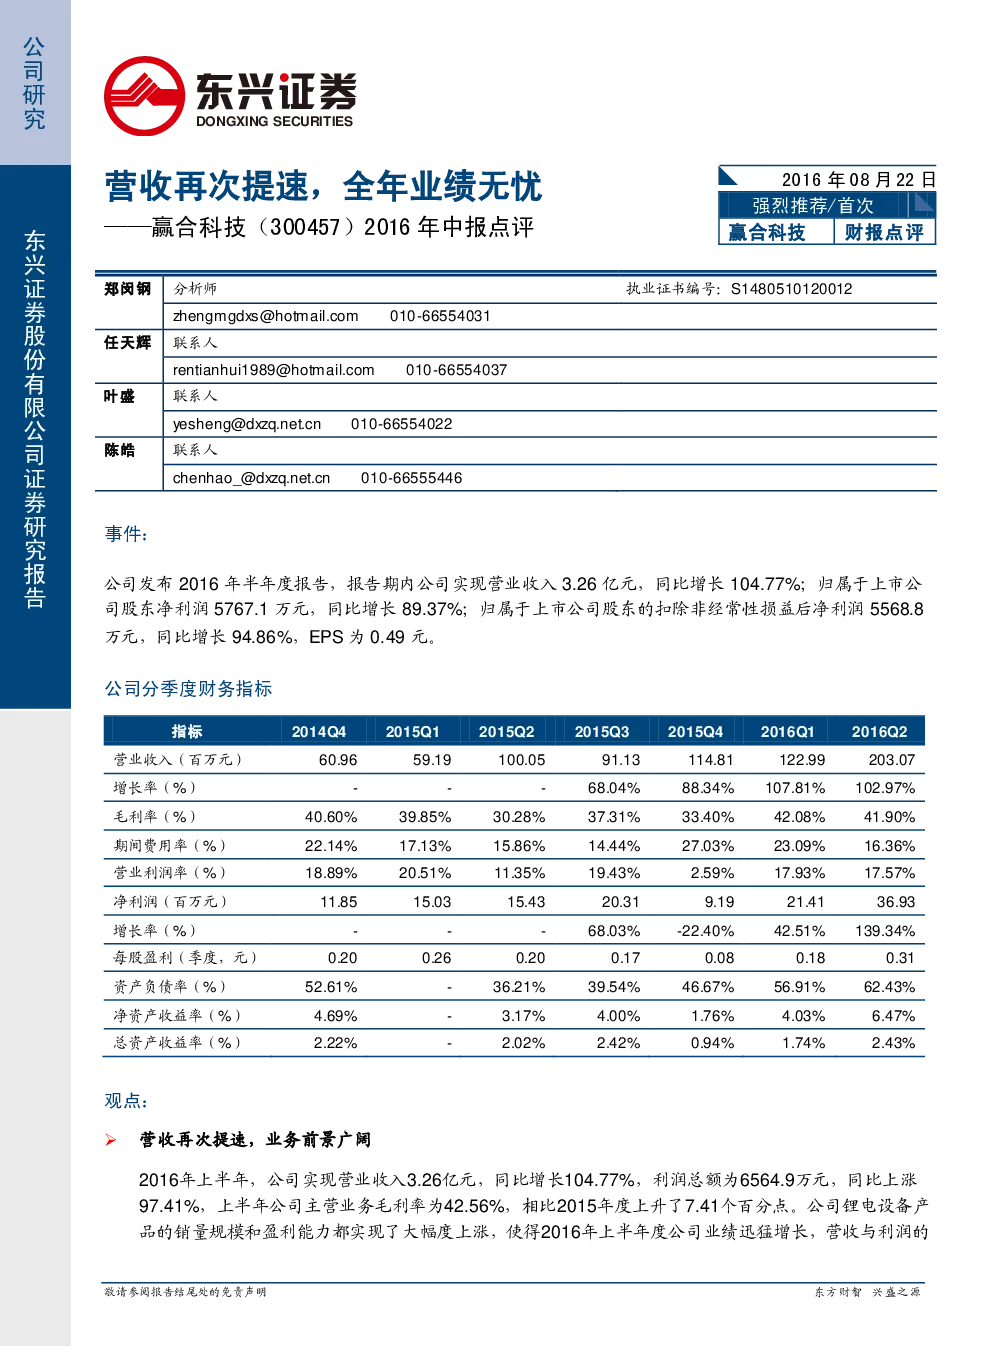
Task: Select the title 营收再次提速,全年业绩无忧
Action: click(x=324, y=187)
